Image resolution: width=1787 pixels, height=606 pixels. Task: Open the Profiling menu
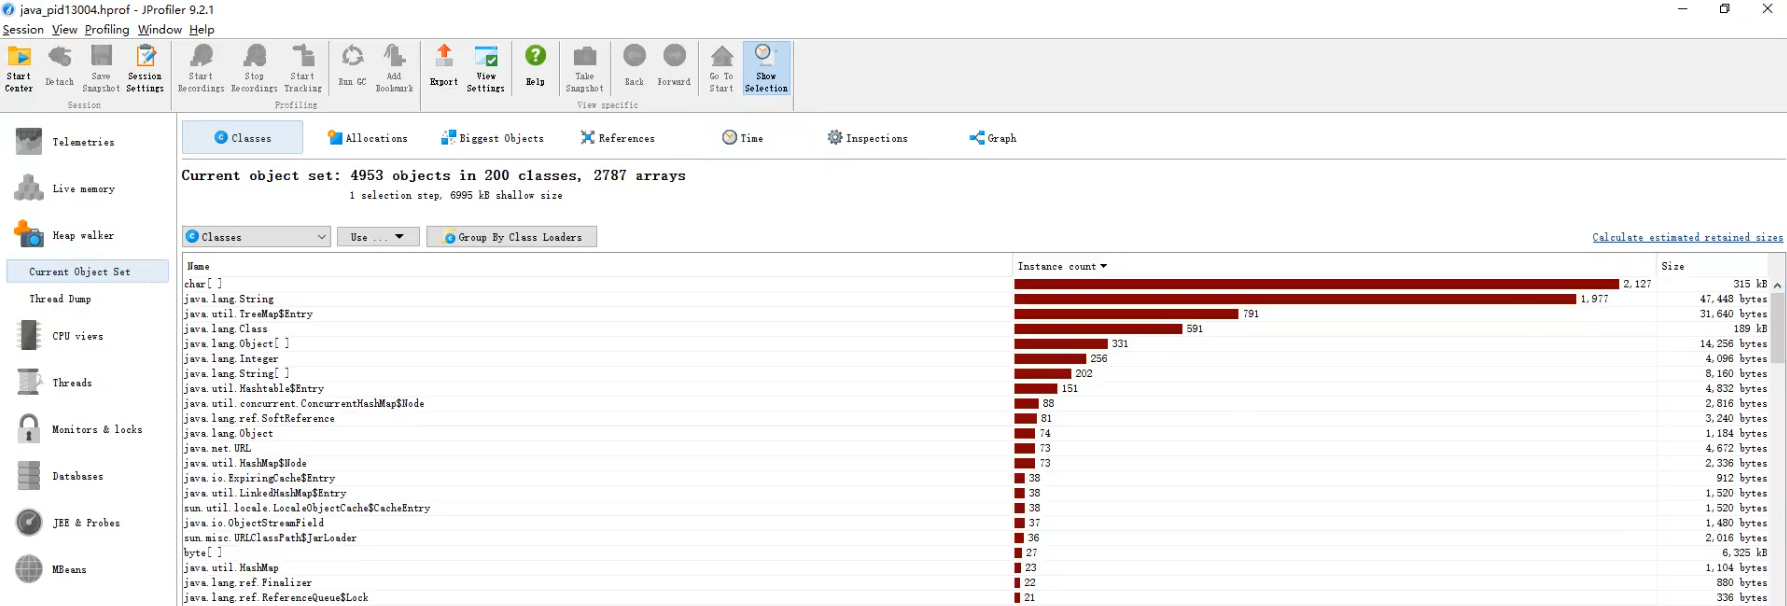point(107,29)
